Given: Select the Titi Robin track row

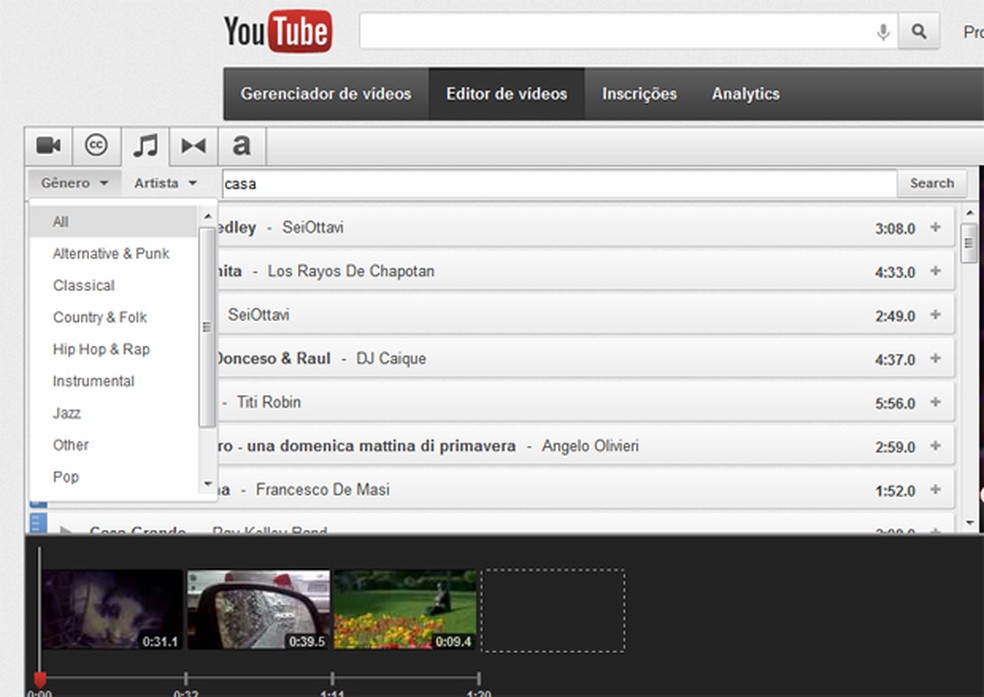Looking at the screenshot, I should tap(585, 402).
